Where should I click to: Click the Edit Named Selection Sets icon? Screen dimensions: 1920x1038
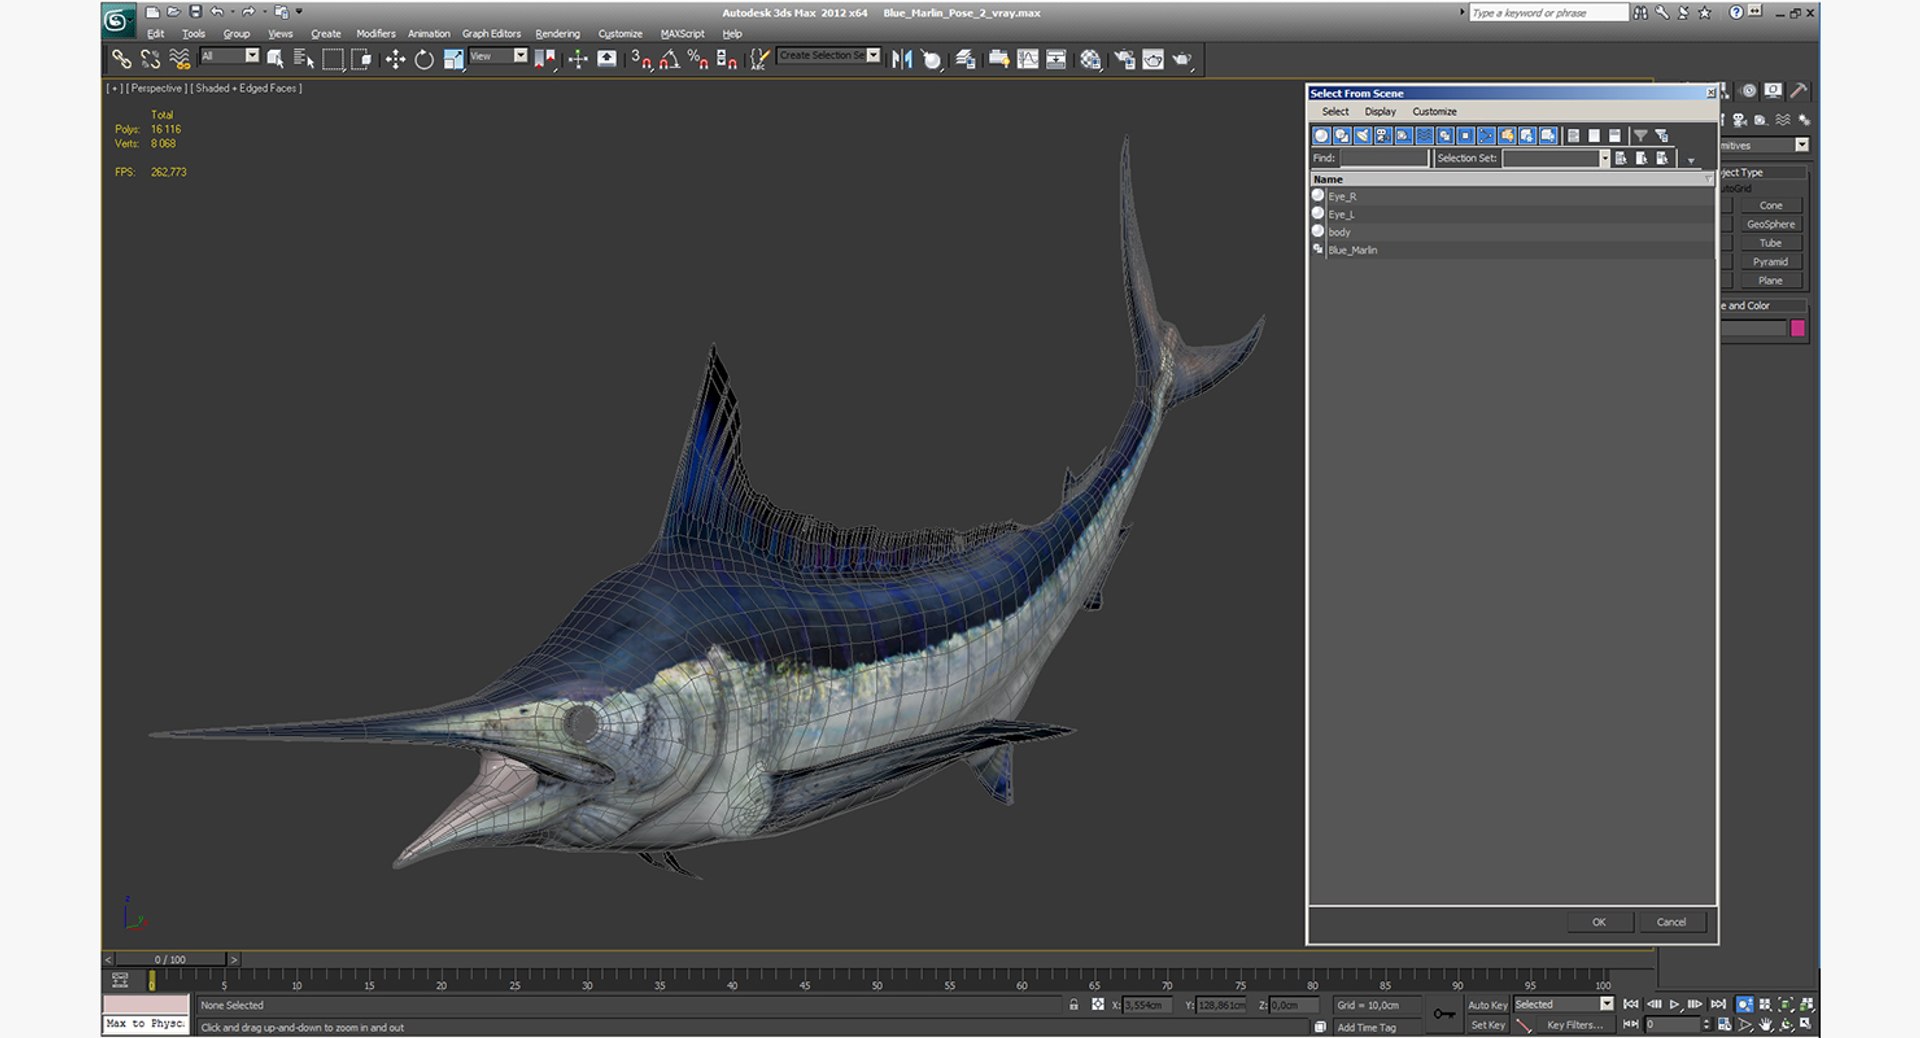[759, 59]
